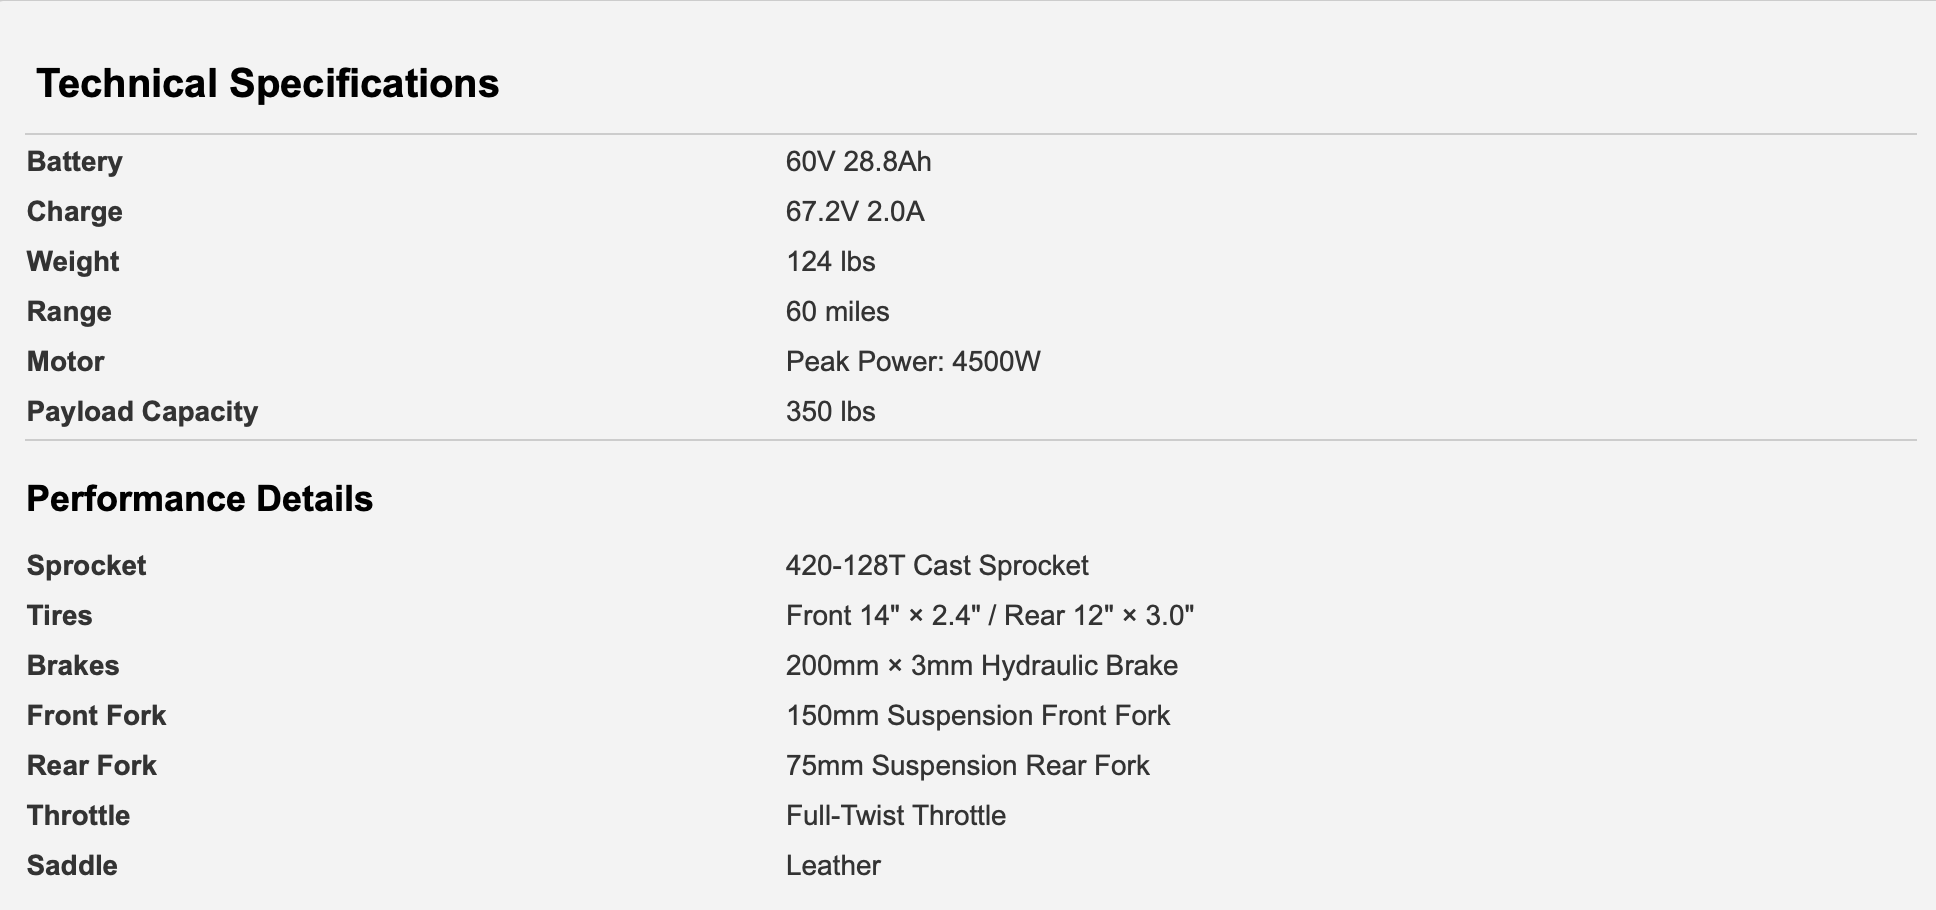Click the Leather saddle value
Image resolution: width=1936 pixels, height=910 pixels.
833,865
